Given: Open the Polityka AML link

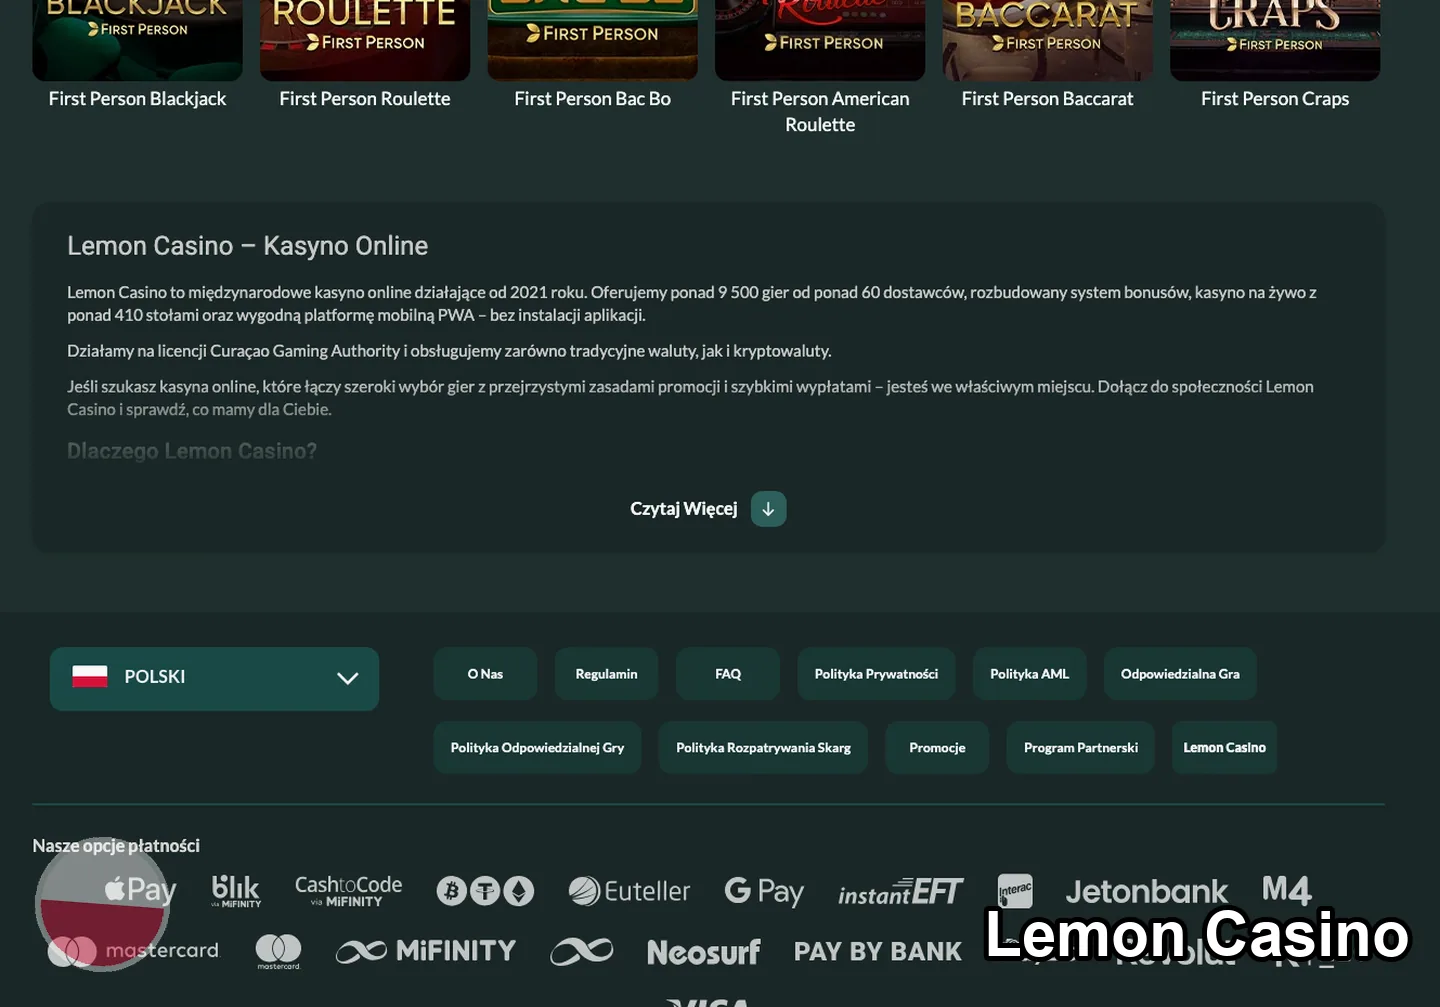Looking at the screenshot, I should 1029,674.
